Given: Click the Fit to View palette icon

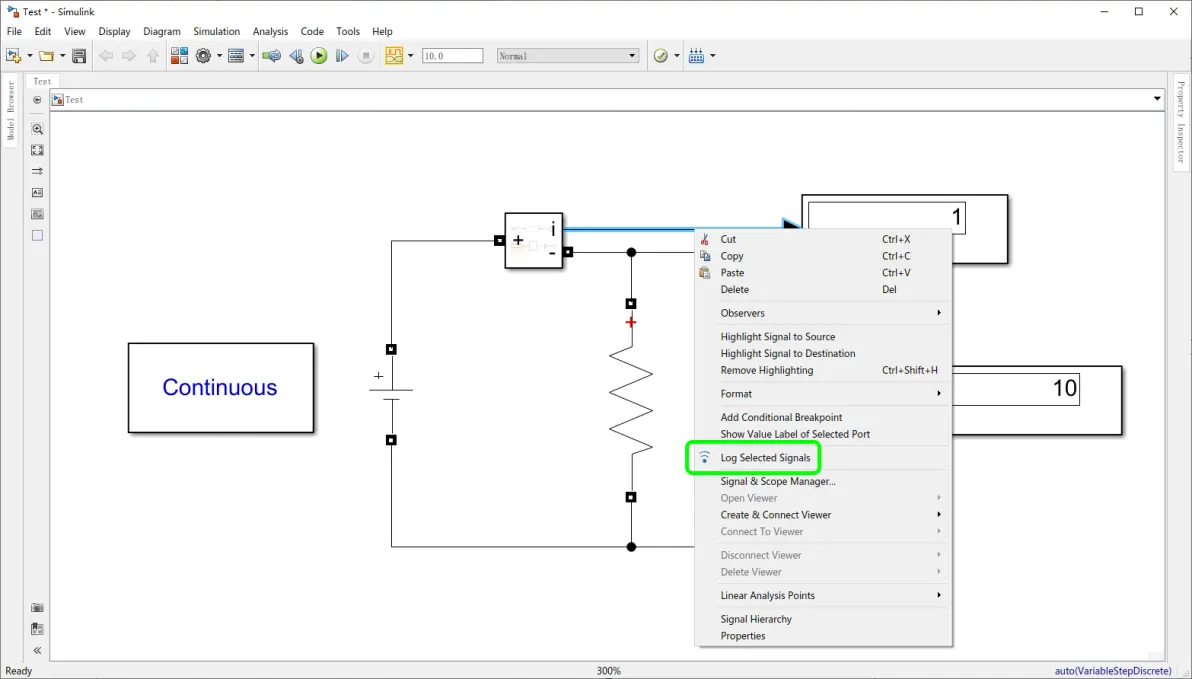Looking at the screenshot, I should [37, 151].
